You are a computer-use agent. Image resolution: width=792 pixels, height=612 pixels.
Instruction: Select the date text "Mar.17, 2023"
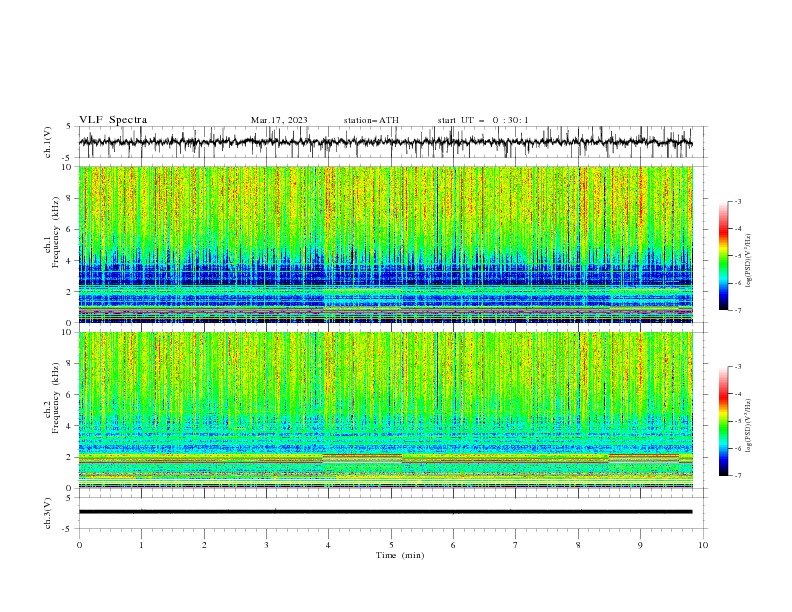(x=279, y=120)
